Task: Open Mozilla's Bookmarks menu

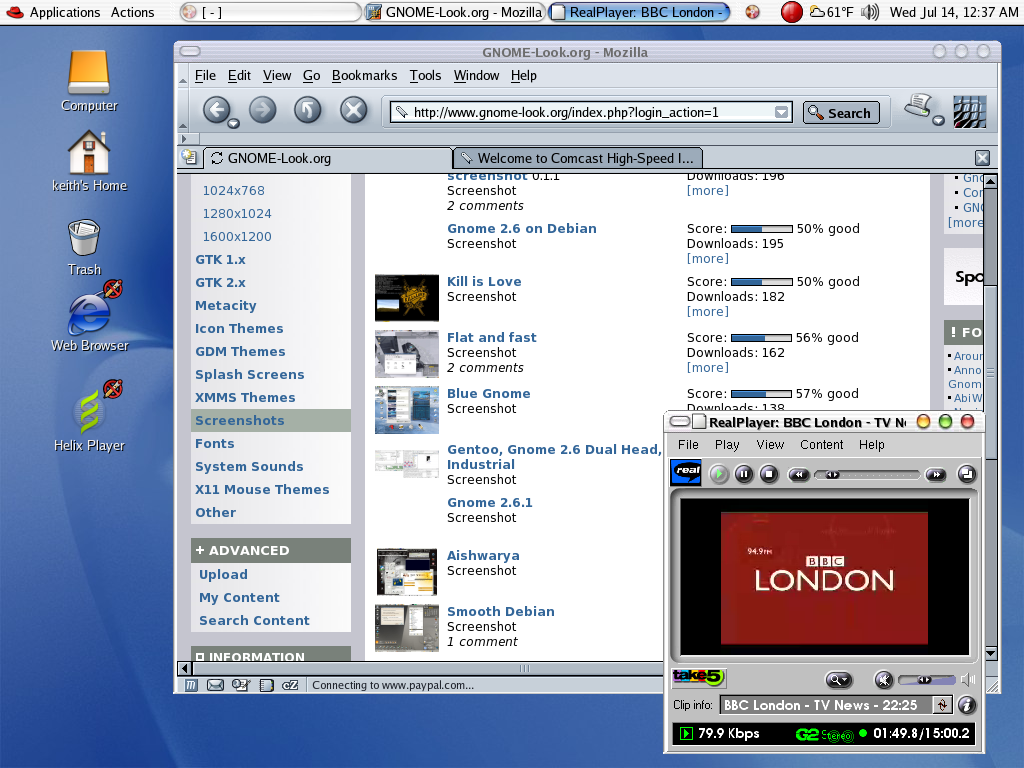Action: [364, 76]
